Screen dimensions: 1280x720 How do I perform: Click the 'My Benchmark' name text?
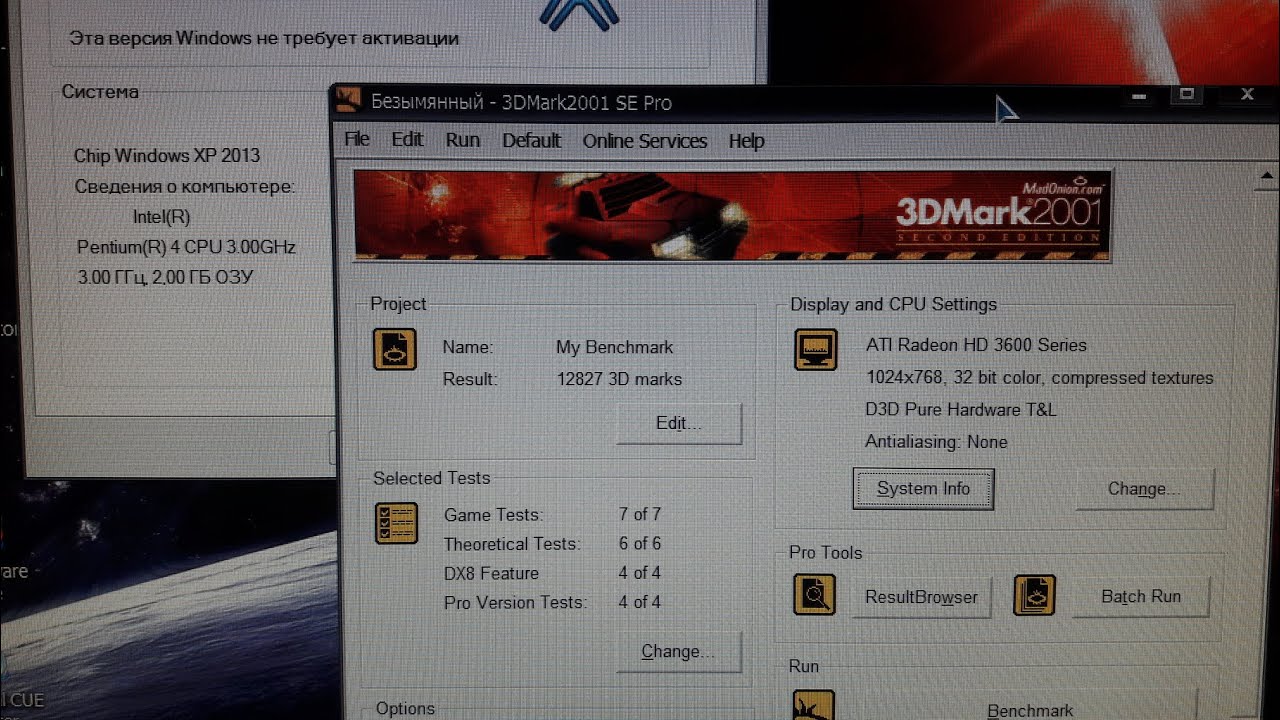pos(614,347)
